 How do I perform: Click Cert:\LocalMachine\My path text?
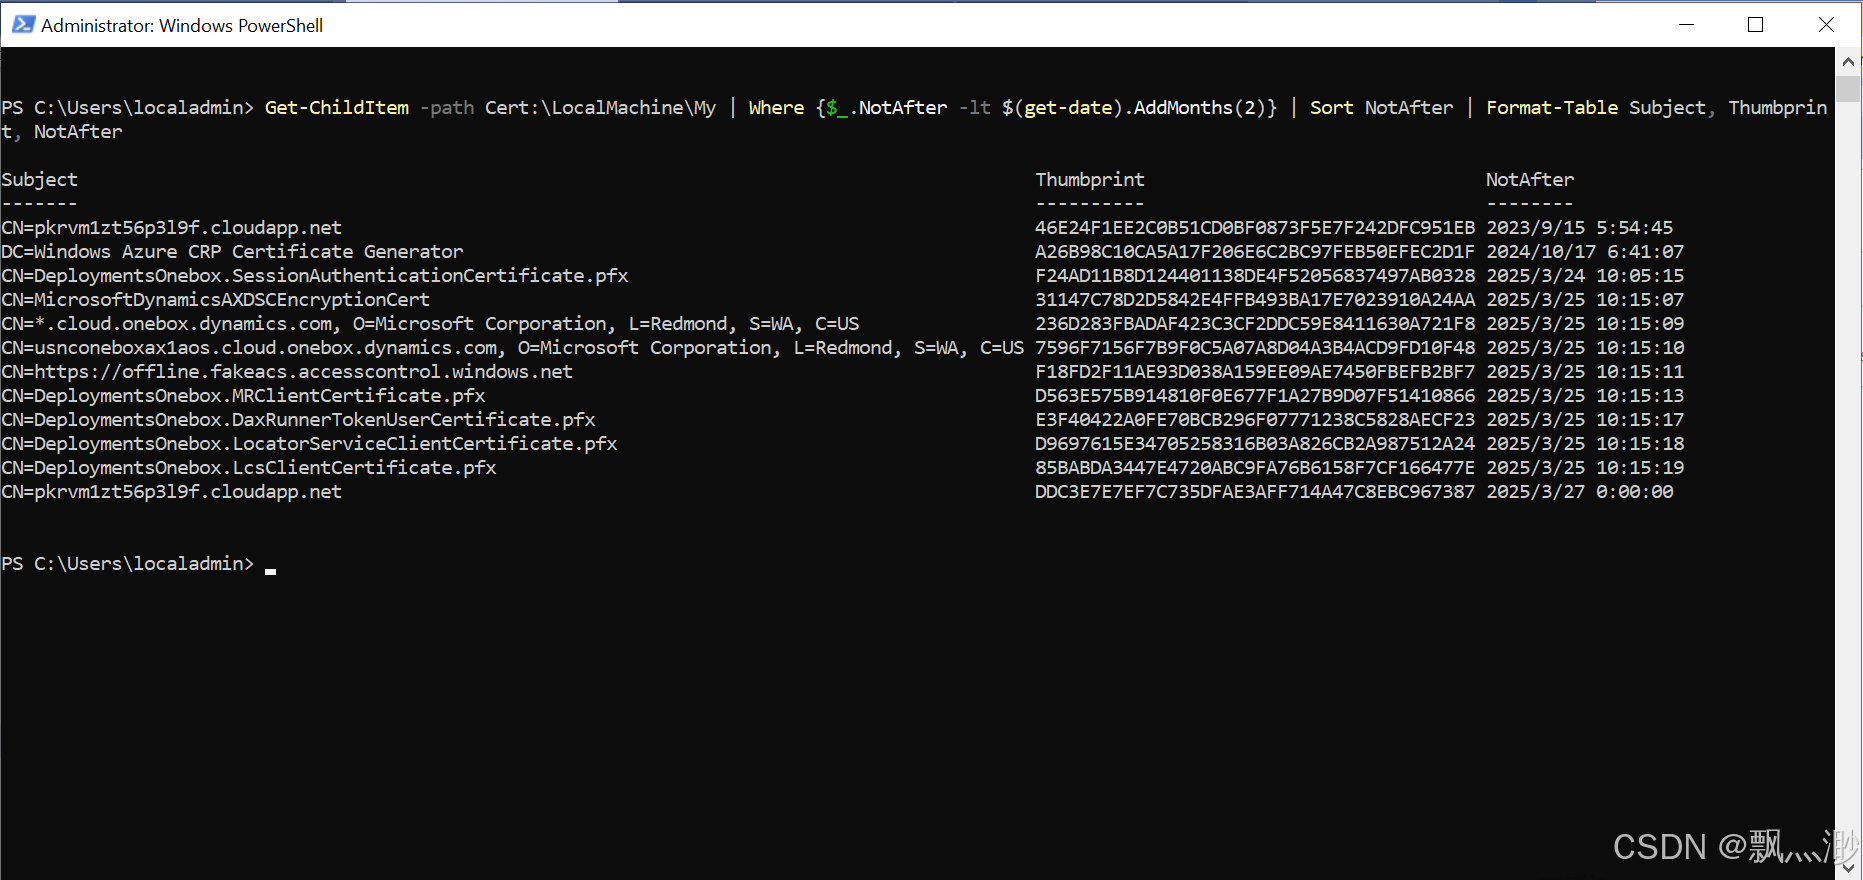[601, 108]
